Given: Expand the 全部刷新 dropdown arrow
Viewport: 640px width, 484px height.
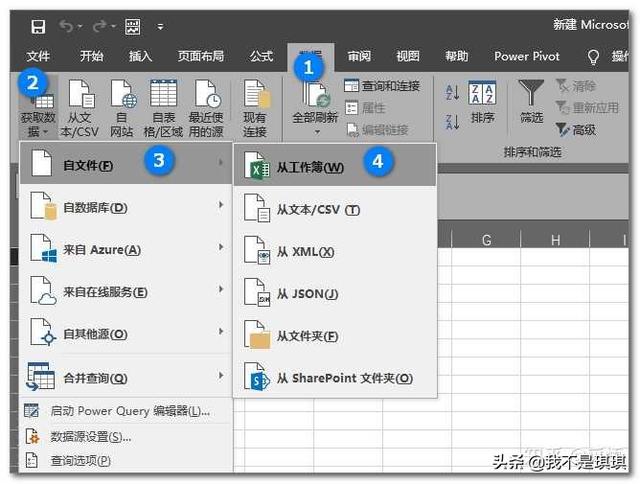Looking at the screenshot, I should pos(317,132).
